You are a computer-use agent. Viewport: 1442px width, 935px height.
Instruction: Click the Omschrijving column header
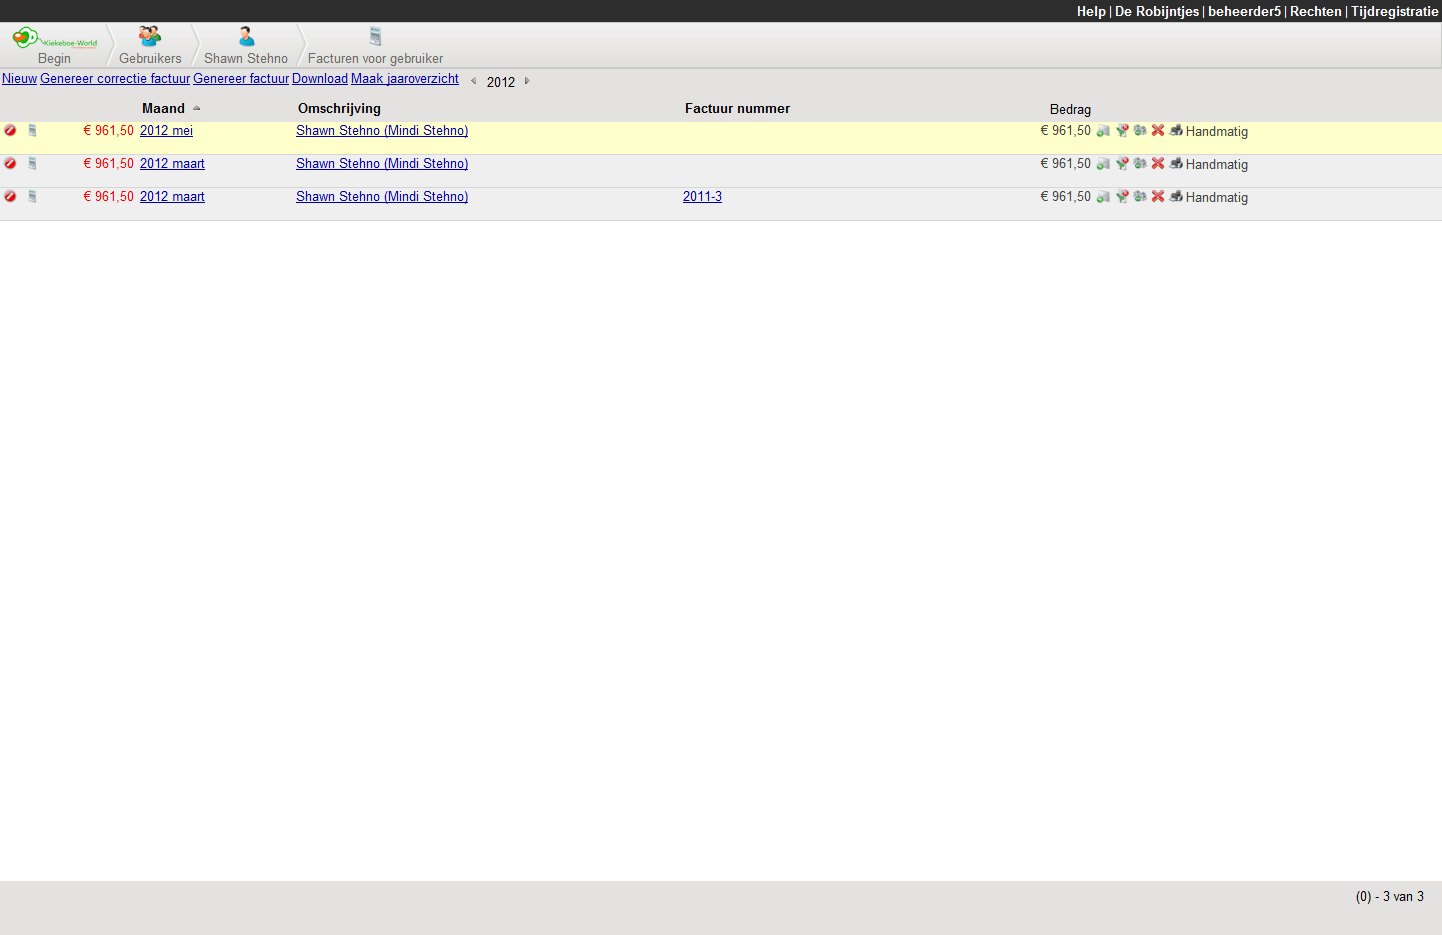coord(339,108)
